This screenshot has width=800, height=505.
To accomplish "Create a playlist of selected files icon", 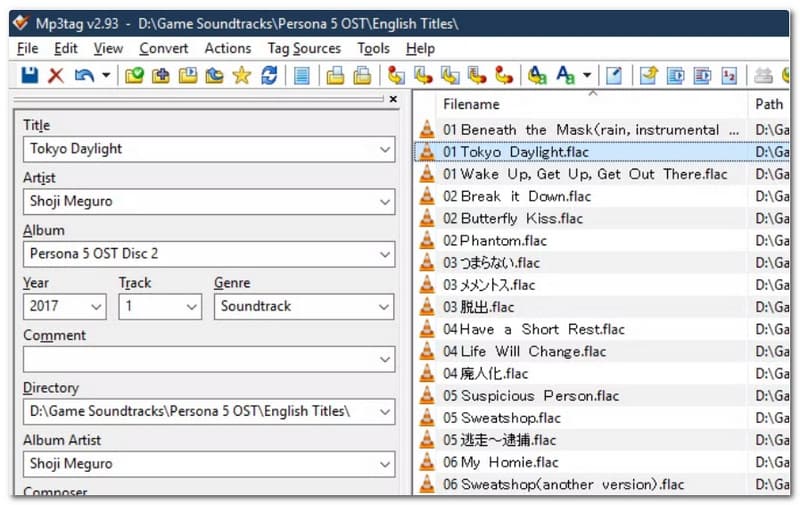I will pos(362,75).
